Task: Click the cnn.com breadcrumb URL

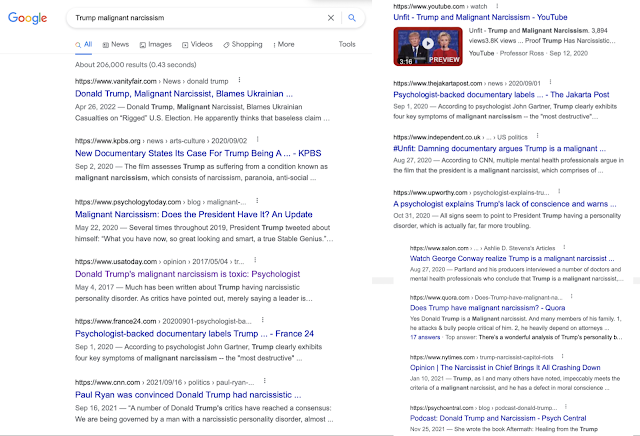Action: [x=164, y=383]
